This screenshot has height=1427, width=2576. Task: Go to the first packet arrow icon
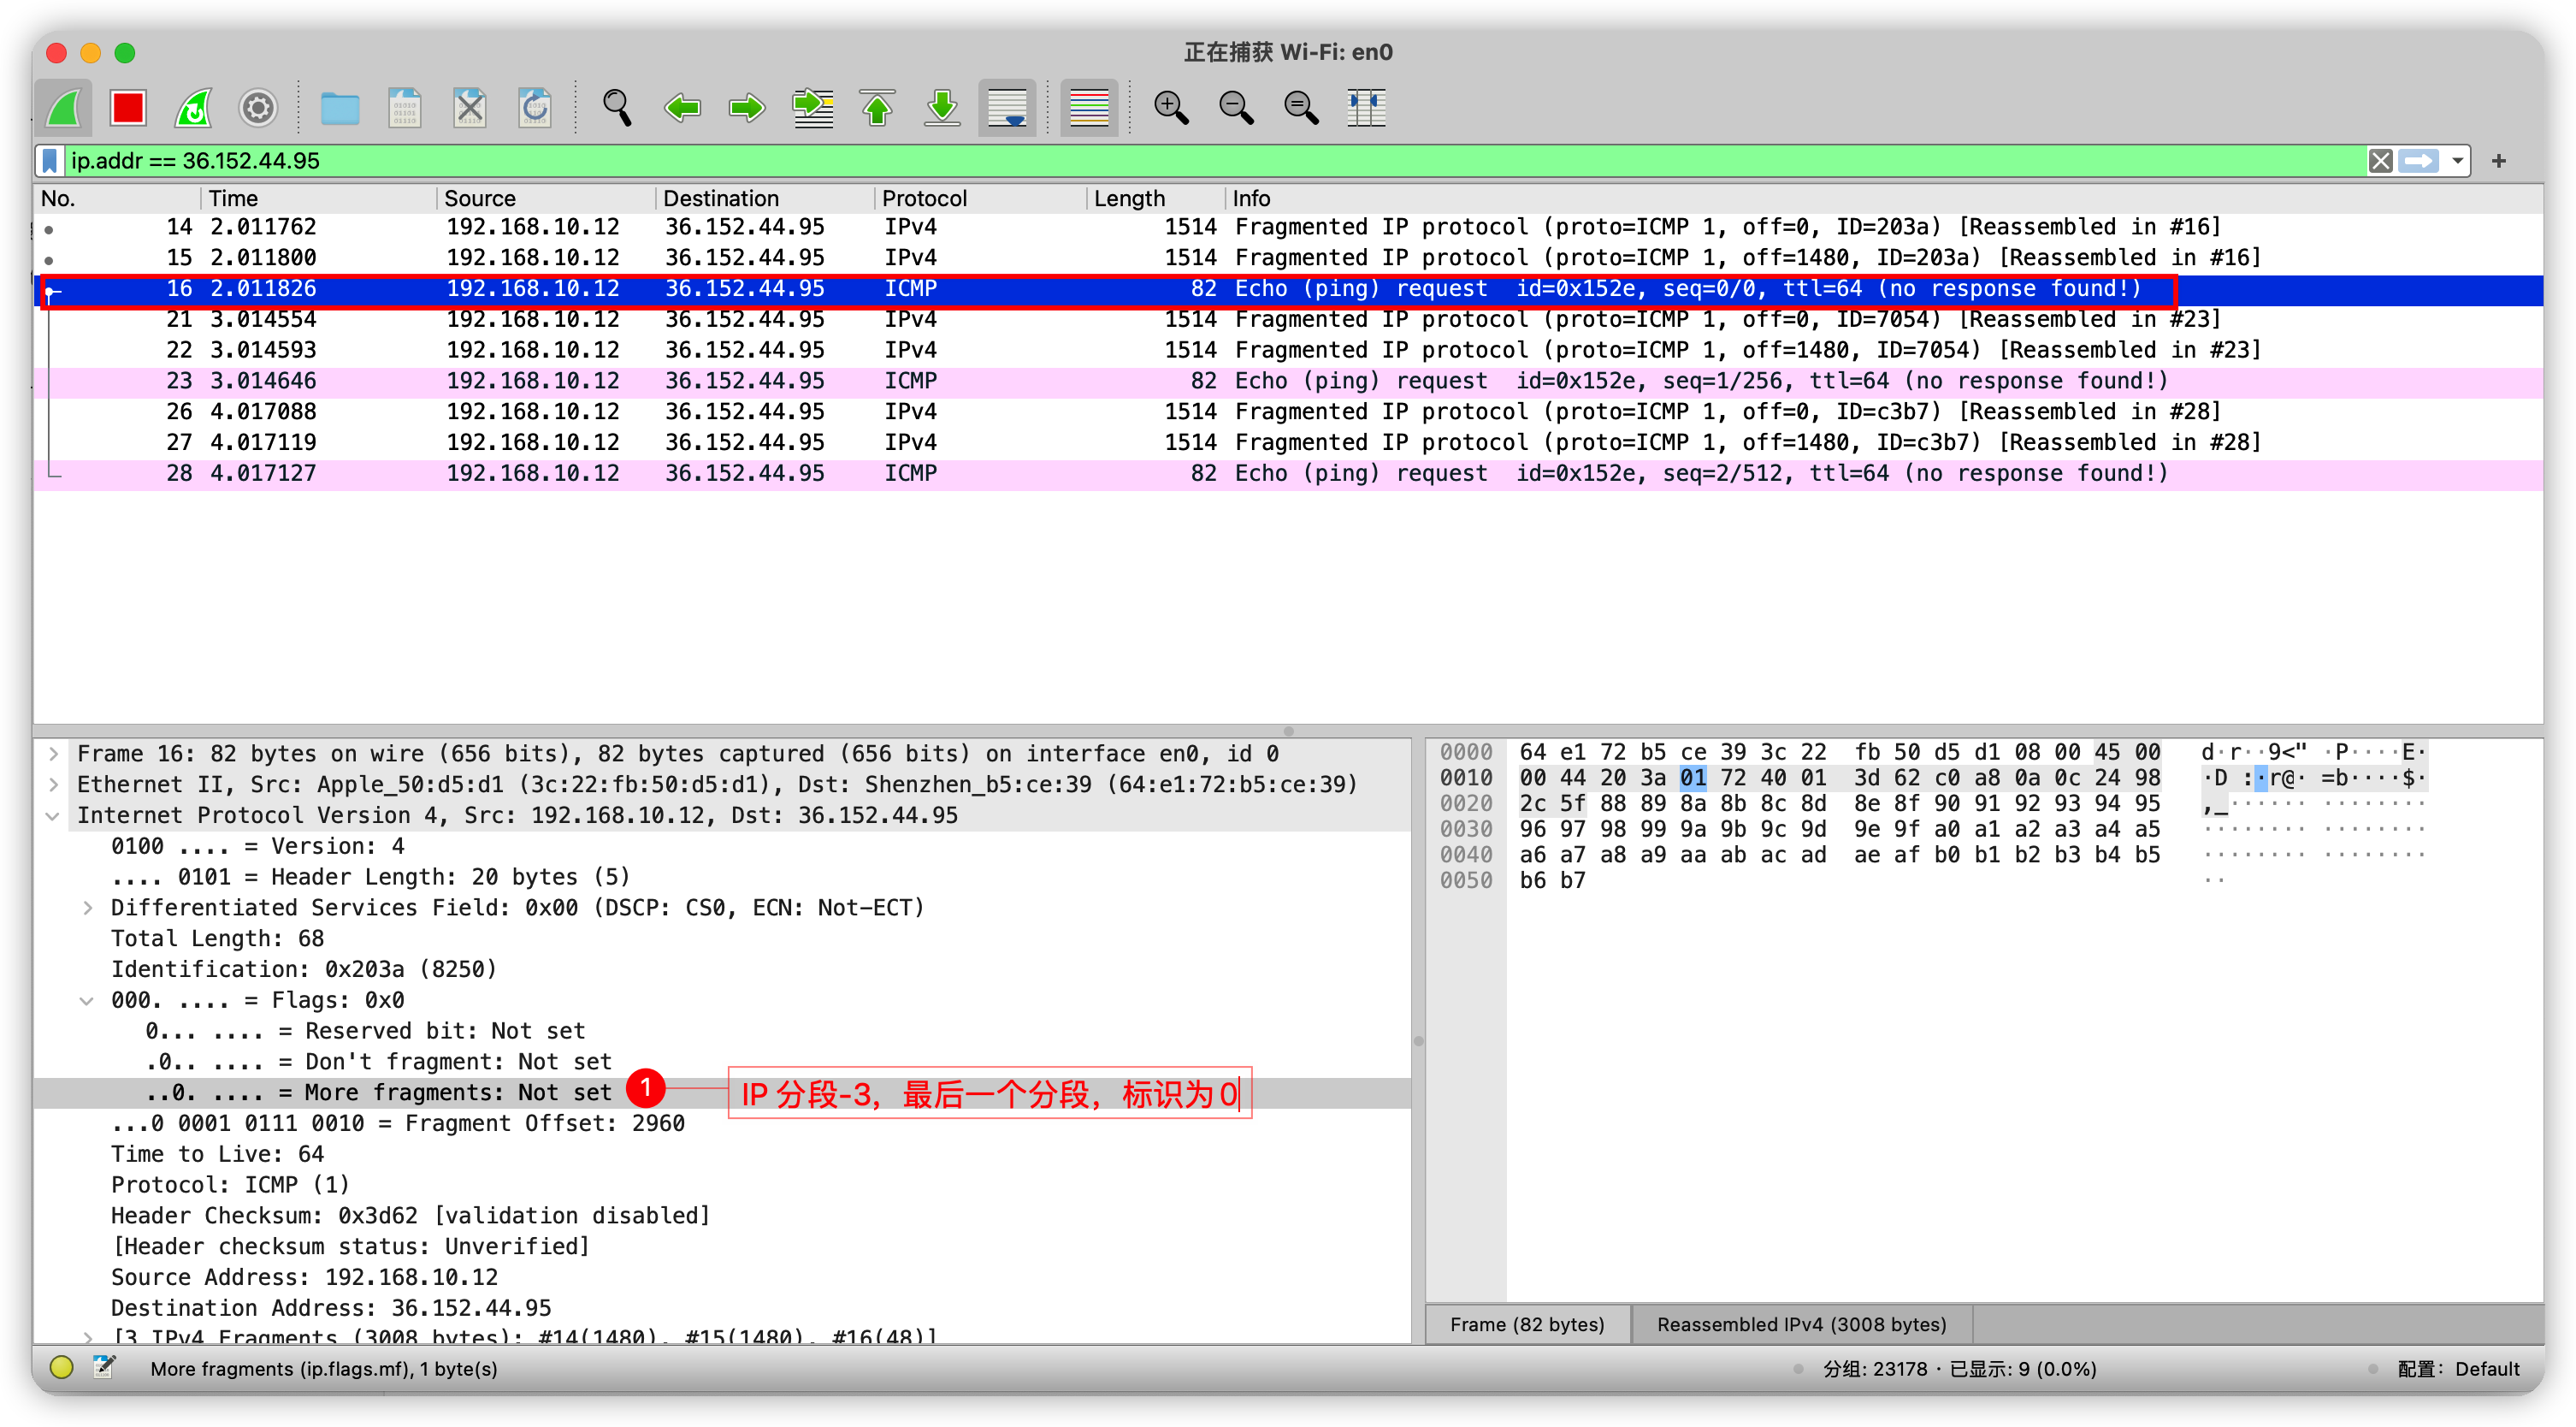pos(877,108)
